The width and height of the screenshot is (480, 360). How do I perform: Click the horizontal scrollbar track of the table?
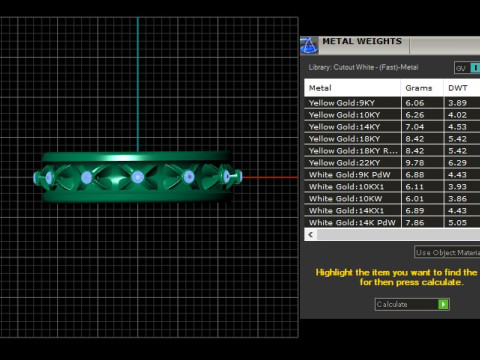[398, 235]
